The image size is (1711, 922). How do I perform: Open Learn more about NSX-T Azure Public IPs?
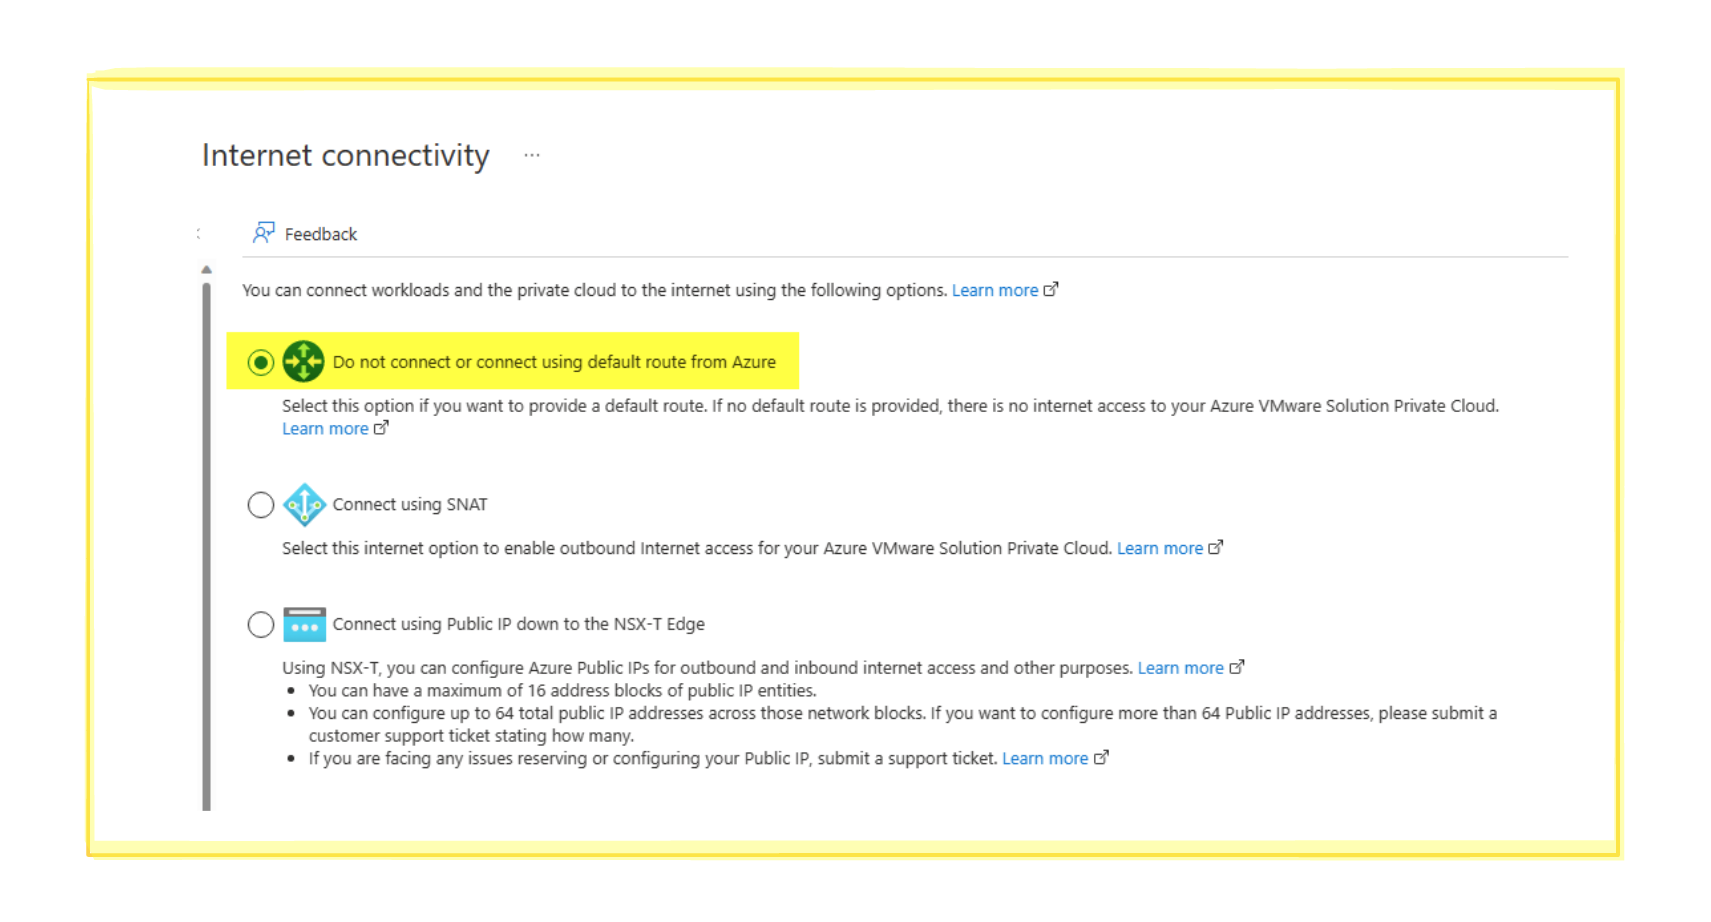[1180, 668]
